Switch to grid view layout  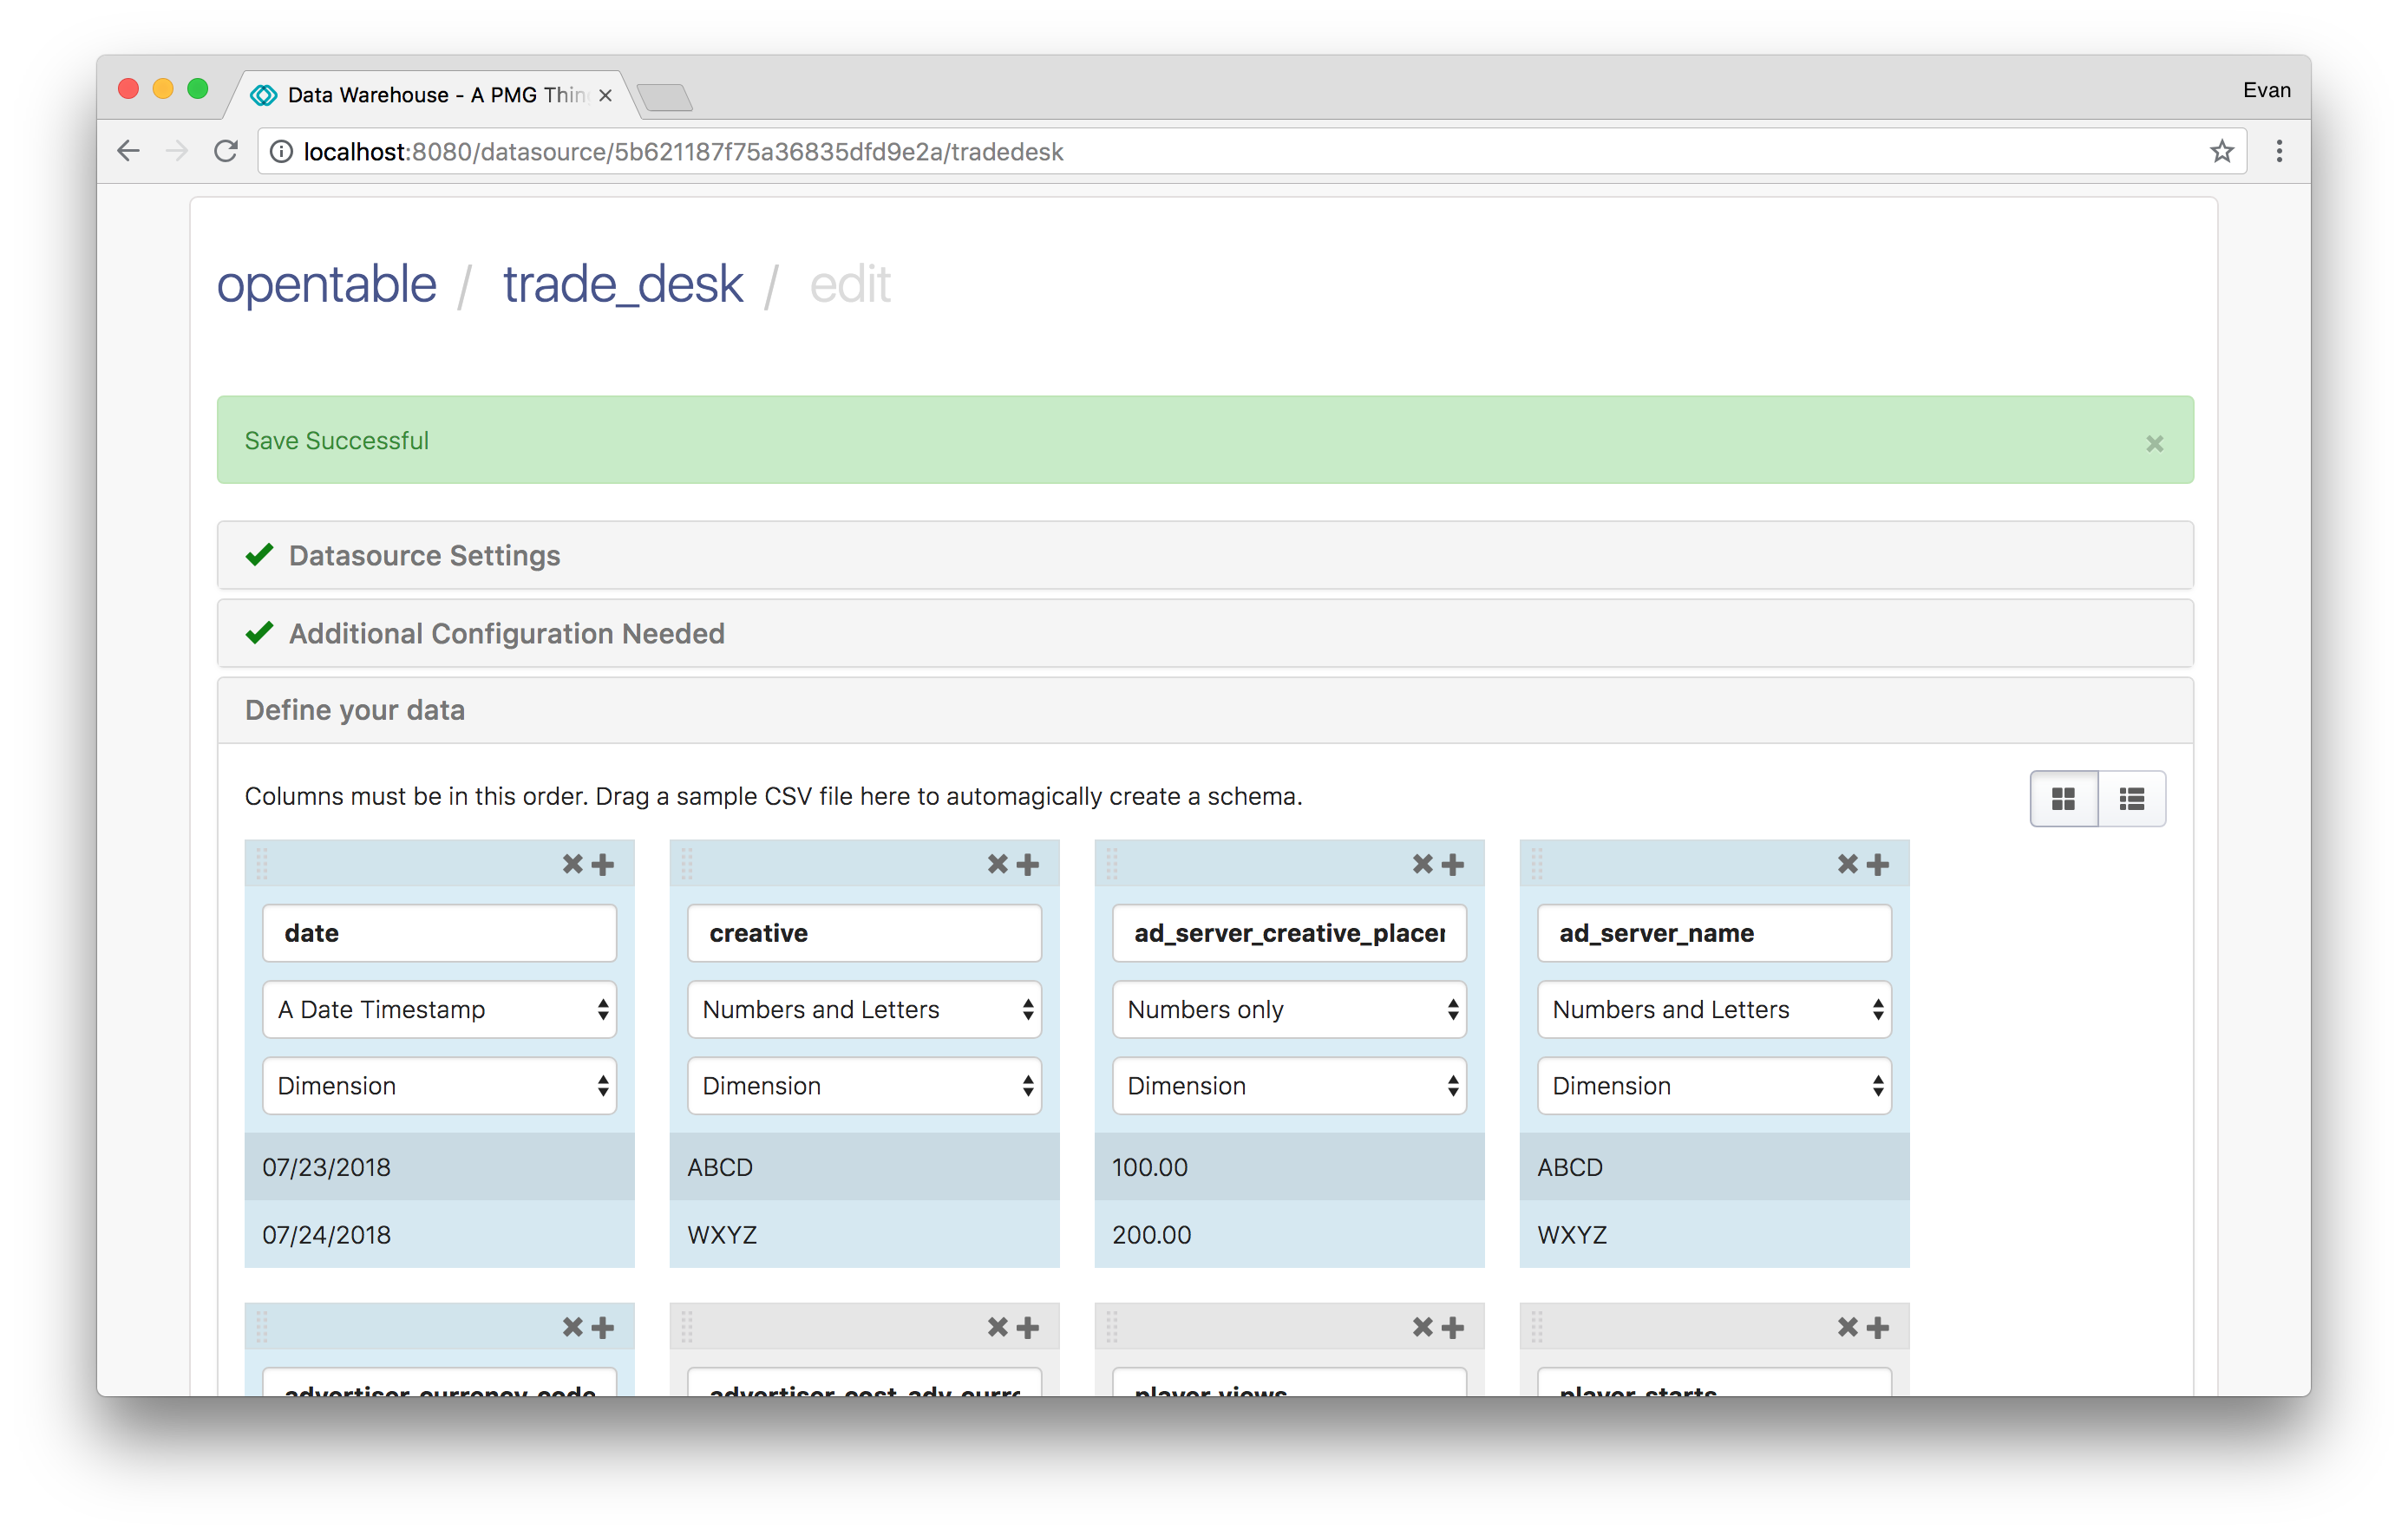tap(2063, 798)
